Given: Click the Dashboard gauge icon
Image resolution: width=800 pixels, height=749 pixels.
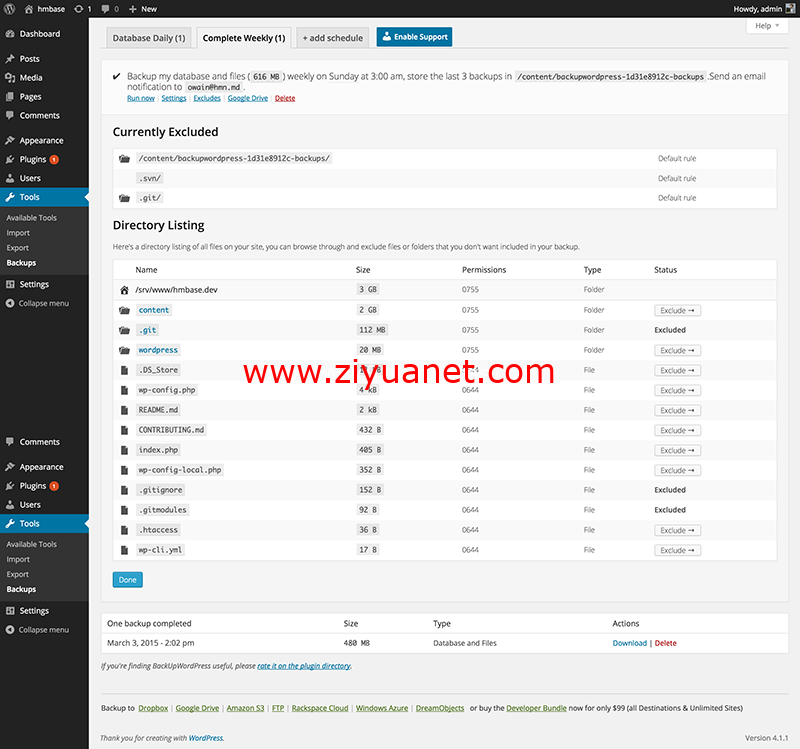Looking at the screenshot, I should tap(10, 34).
